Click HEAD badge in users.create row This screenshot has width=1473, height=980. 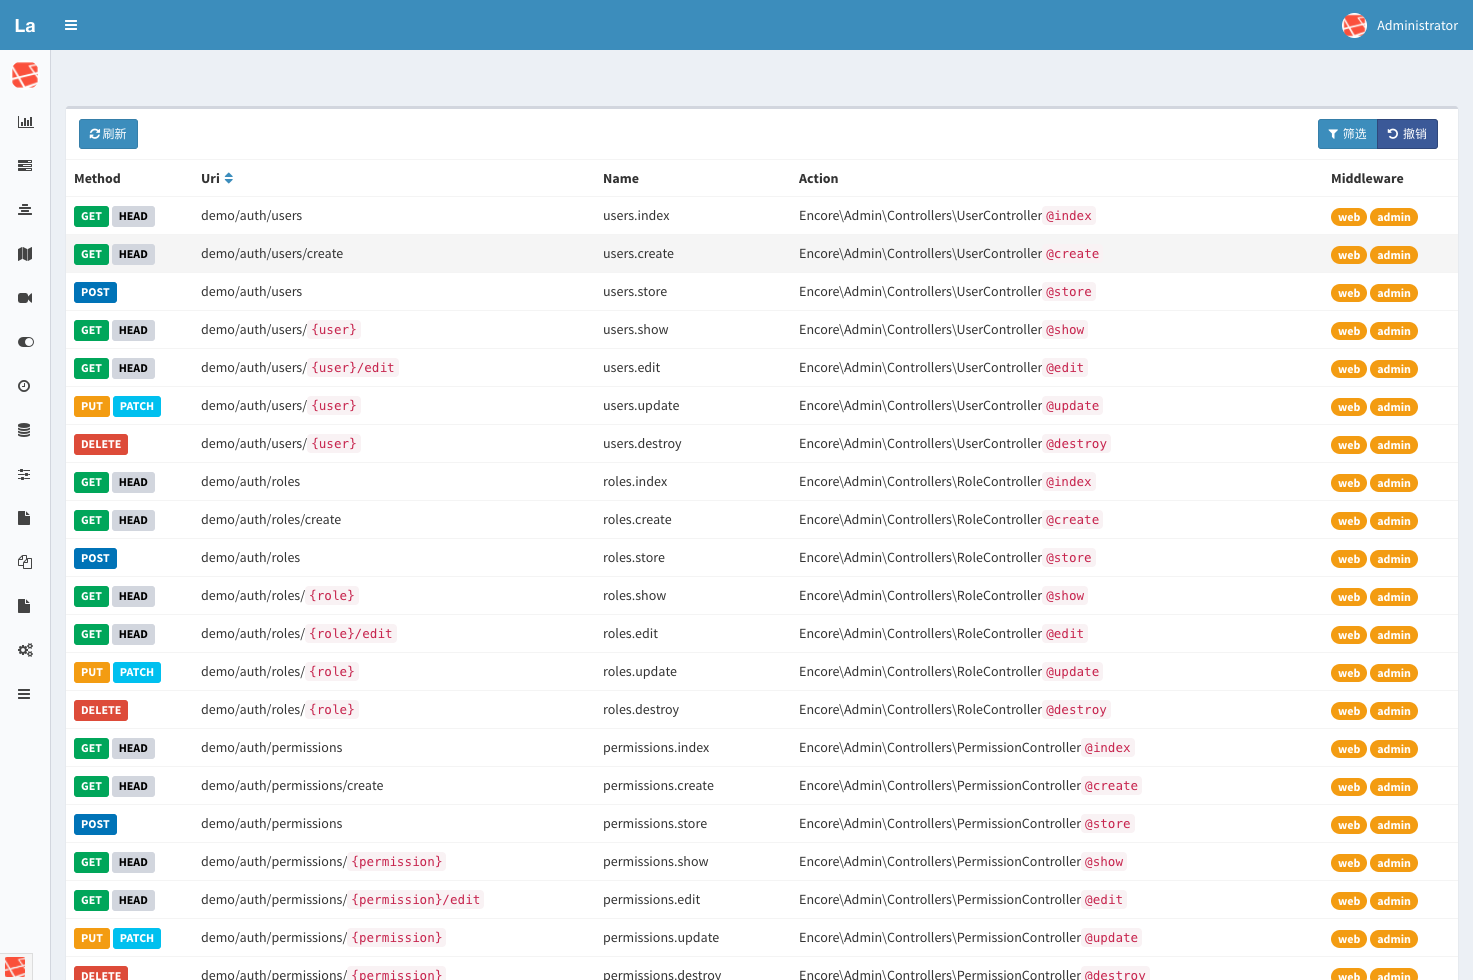pos(133,254)
